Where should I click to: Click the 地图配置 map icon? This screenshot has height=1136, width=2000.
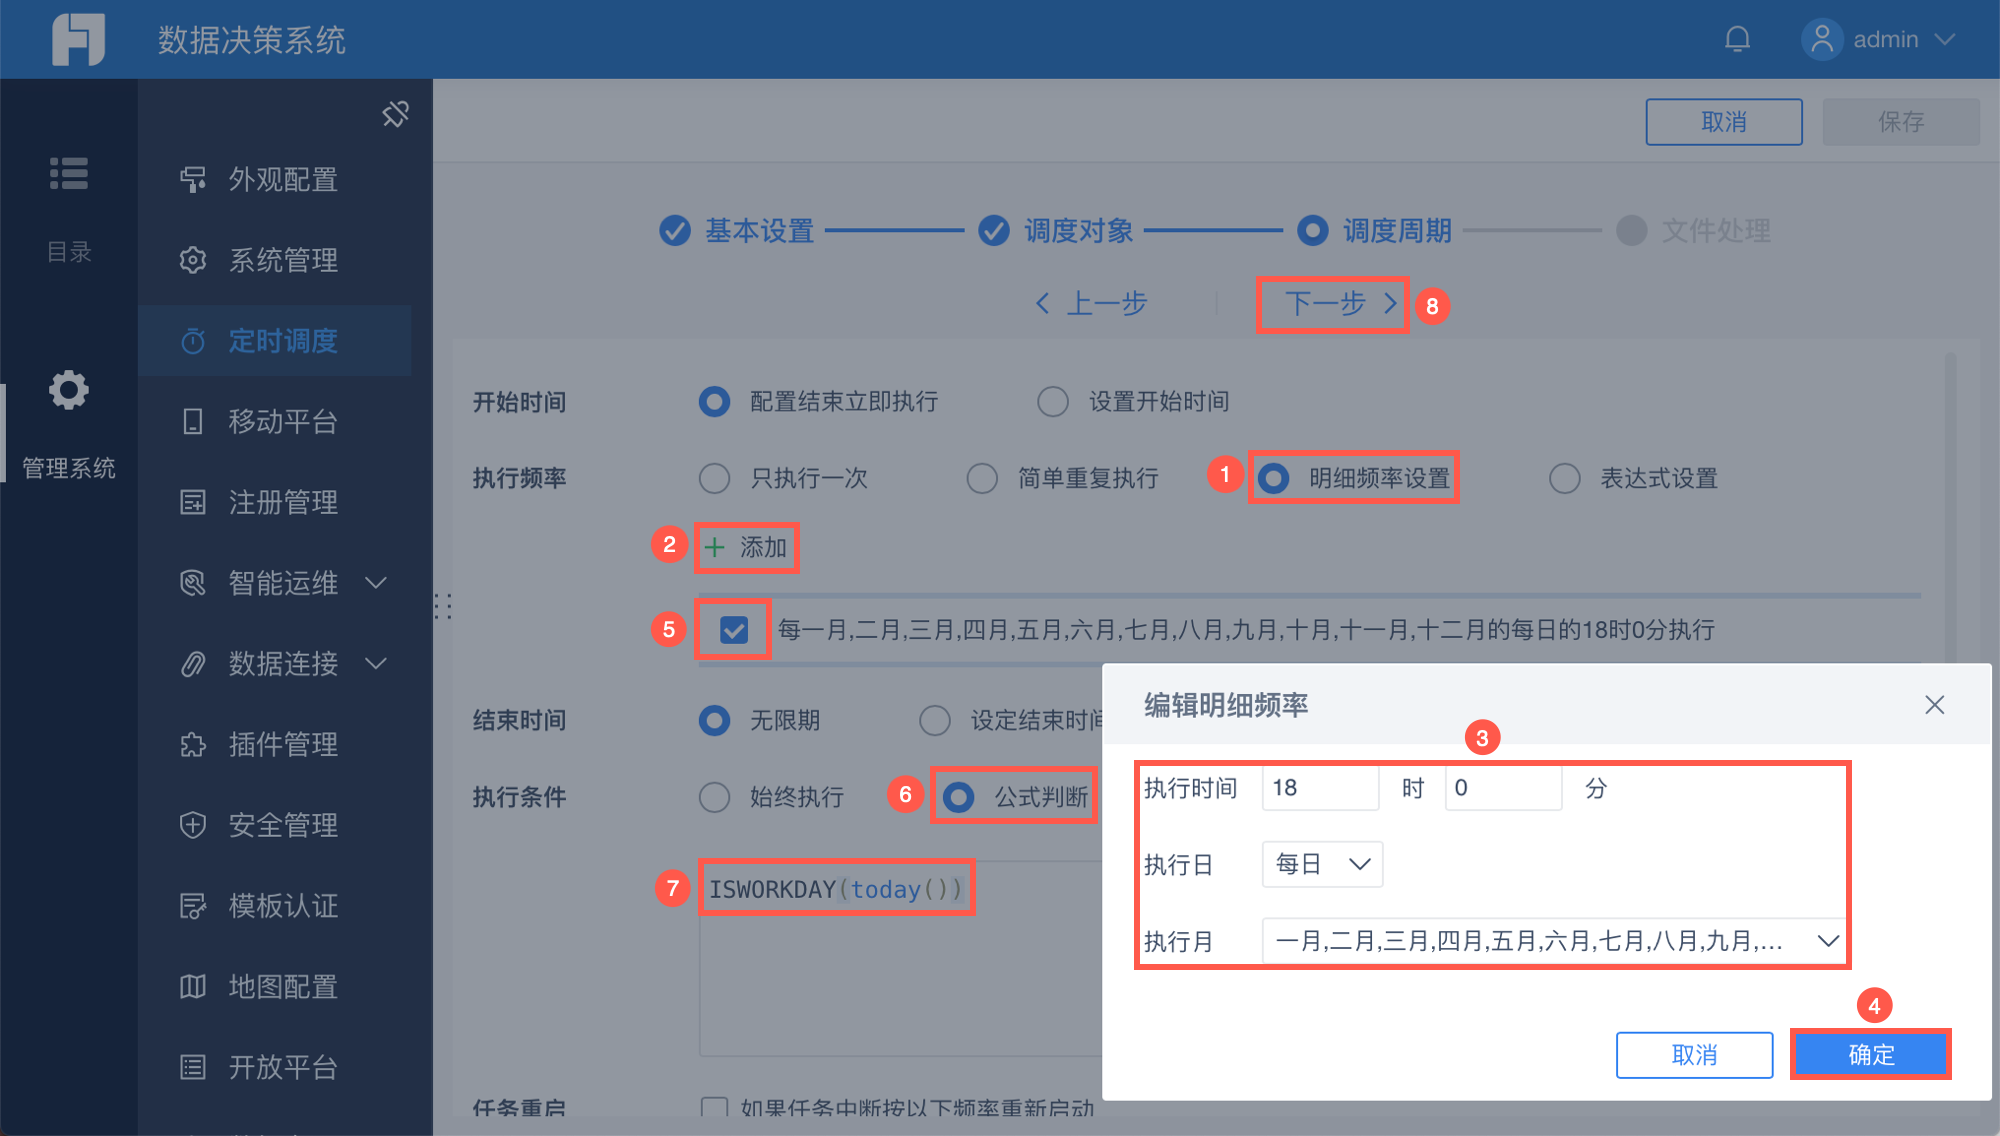pos(193,987)
